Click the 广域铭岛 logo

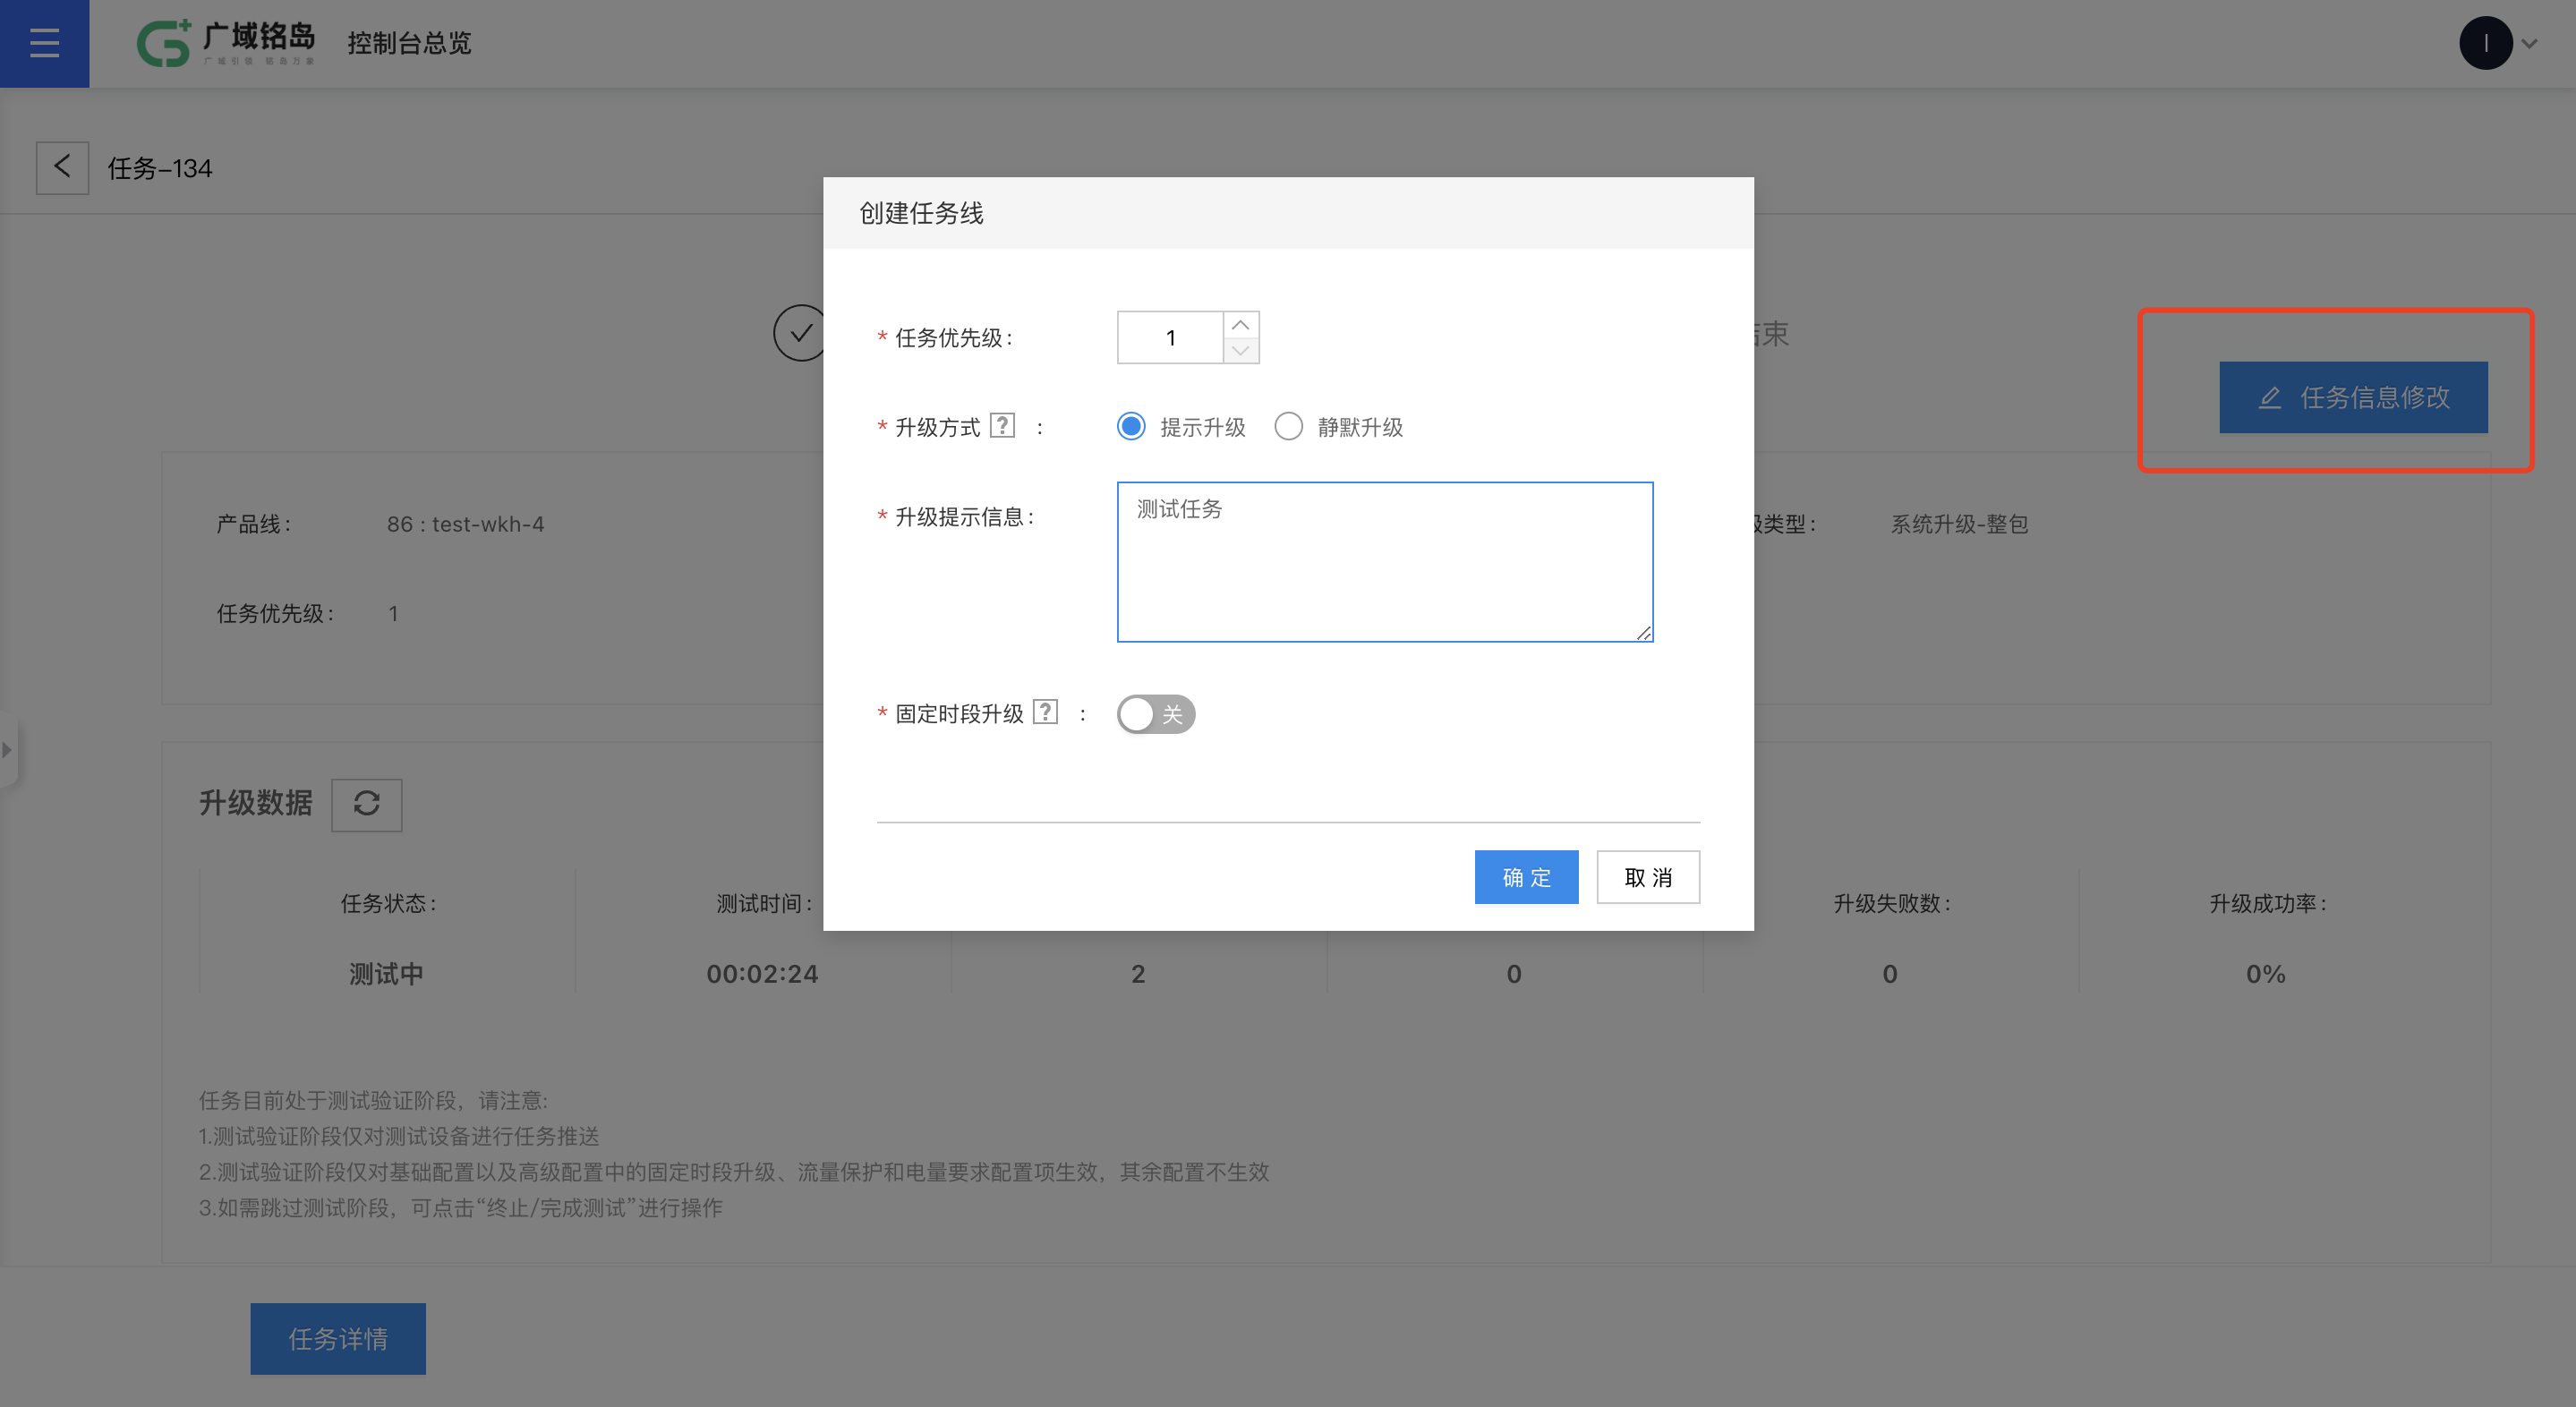(x=226, y=43)
